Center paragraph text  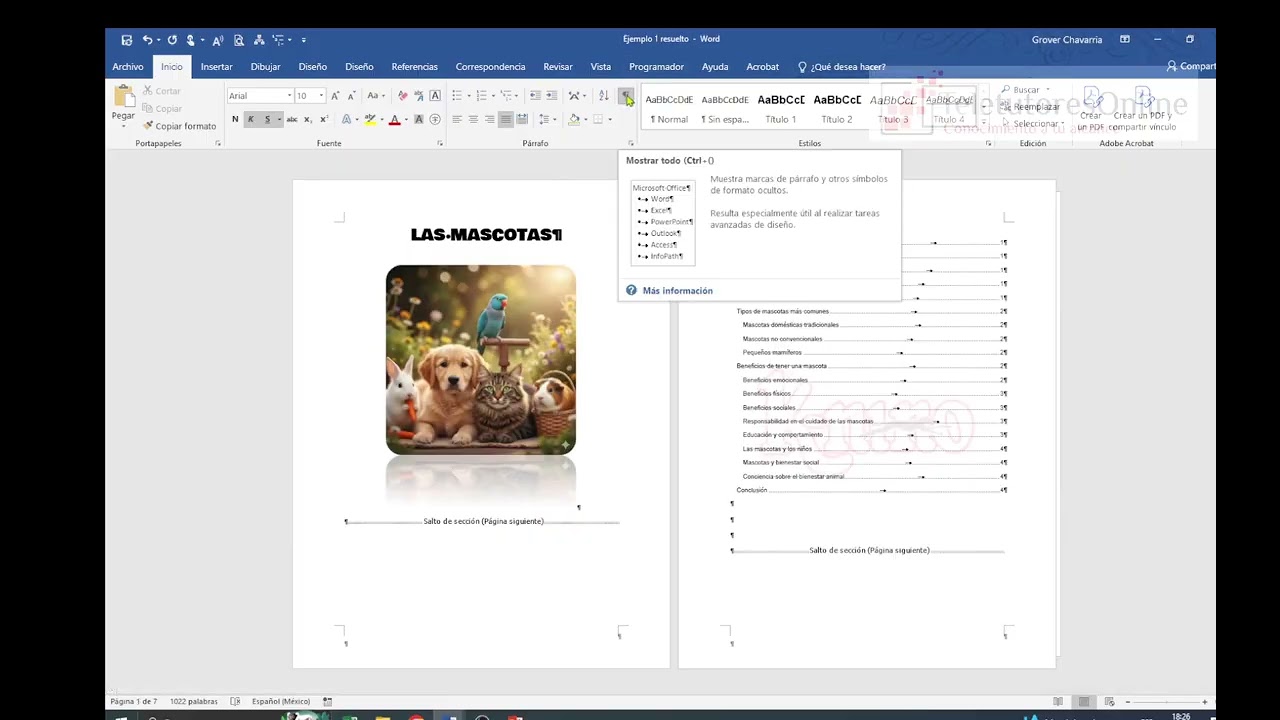[x=473, y=119]
